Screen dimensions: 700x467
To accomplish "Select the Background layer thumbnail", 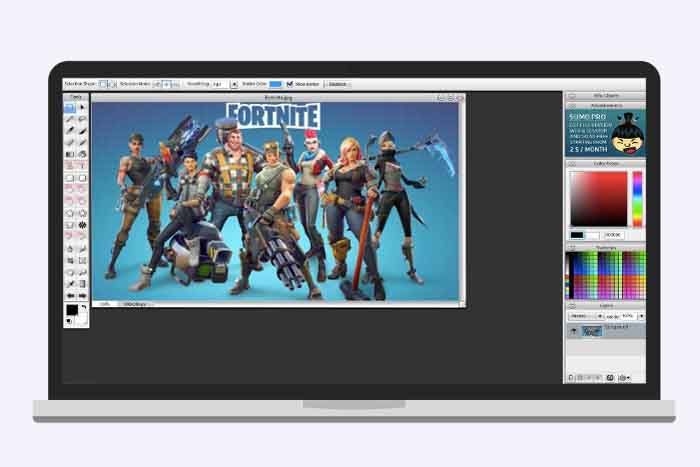I will click(x=592, y=331).
